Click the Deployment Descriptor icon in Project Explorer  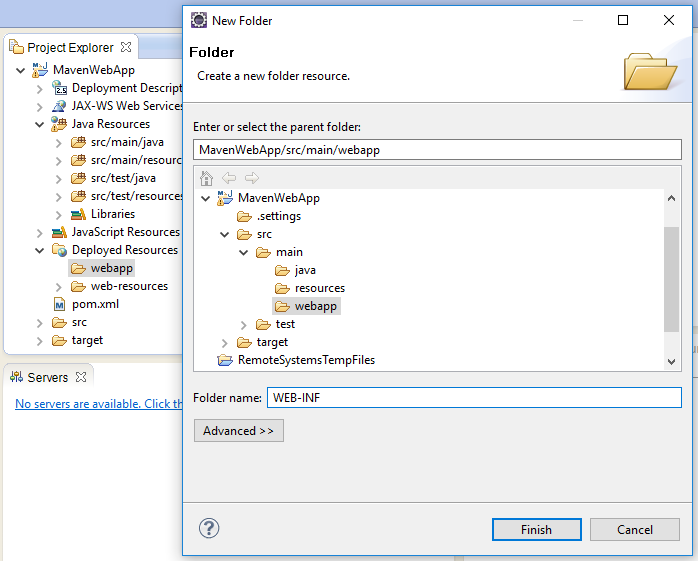tap(59, 88)
